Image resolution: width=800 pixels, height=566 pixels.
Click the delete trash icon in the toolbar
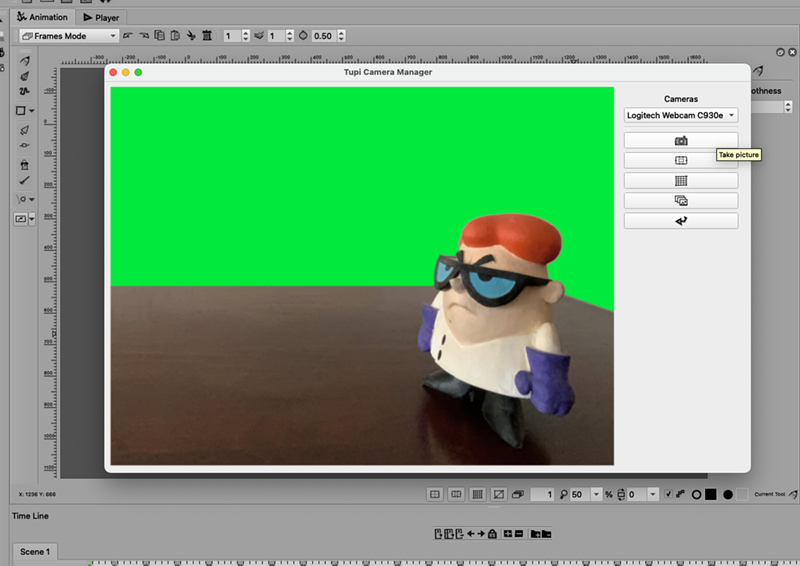tap(207, 36)
